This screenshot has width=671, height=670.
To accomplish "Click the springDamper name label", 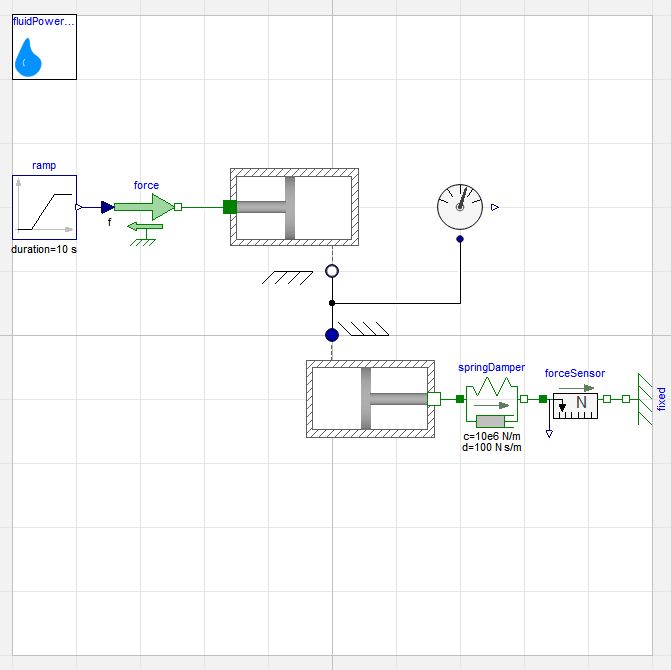I will point(492,368).
